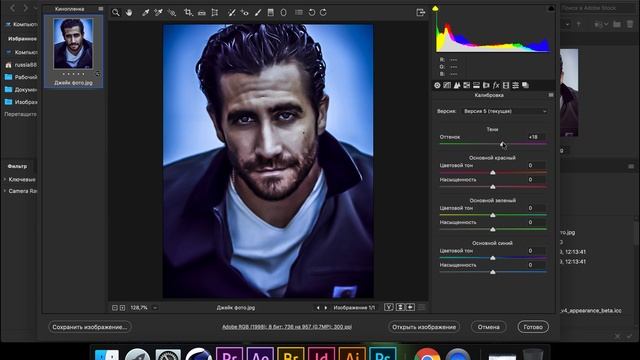This screenshot has height=360, width=640.
Task: Select the Red Eye Removal tool
Action: [244, 13]
